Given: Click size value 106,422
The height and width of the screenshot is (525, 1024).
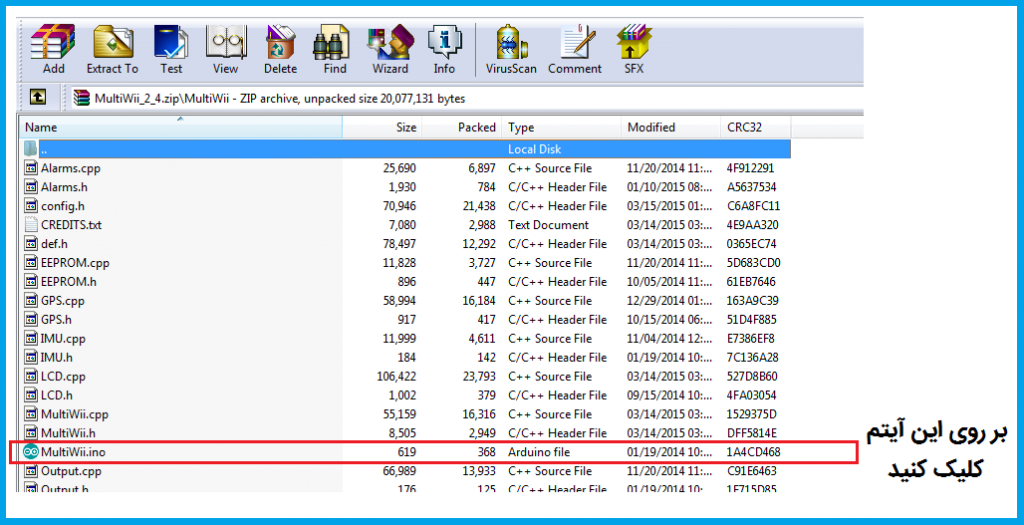Looking at the screenshot, I should 396,376.
